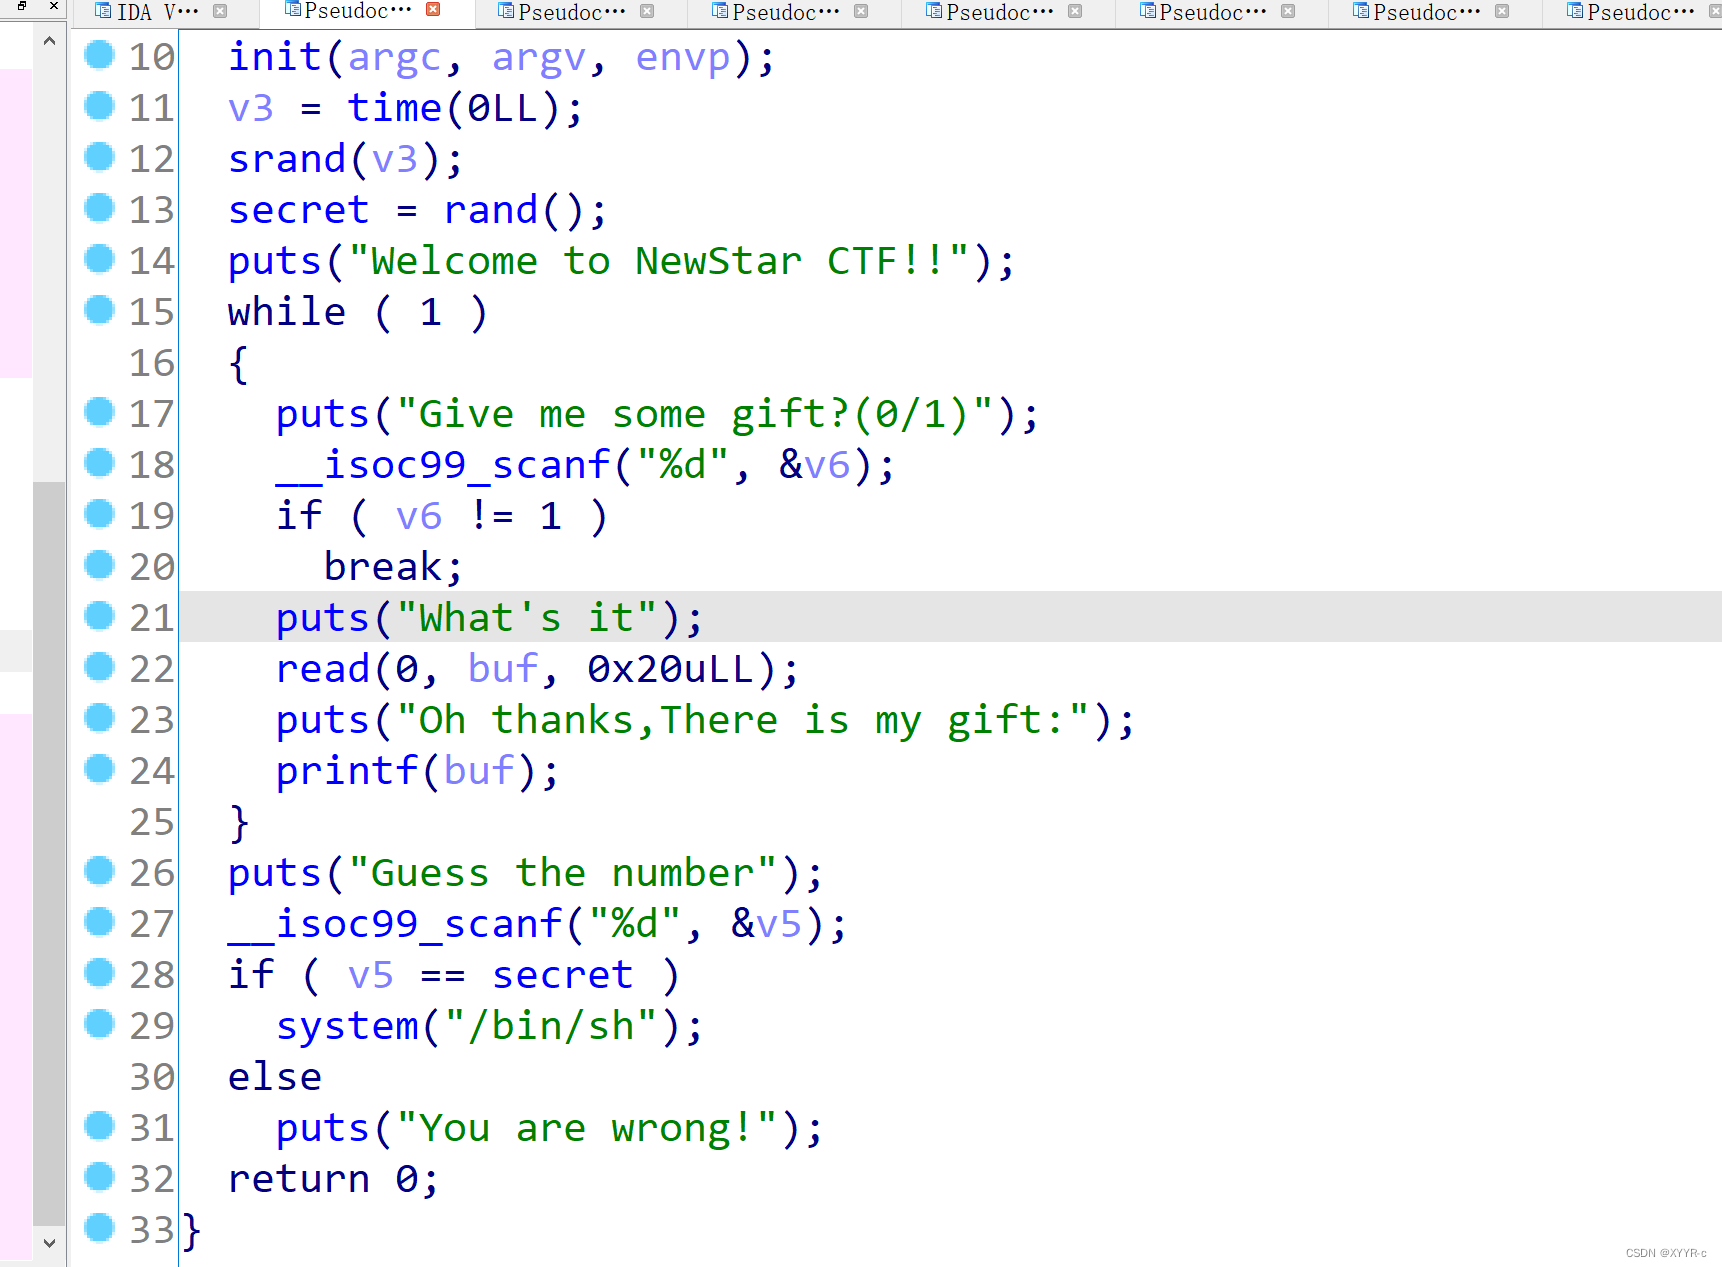
Task: Select the read function on line 22
Action: click(x=323, y=669)
